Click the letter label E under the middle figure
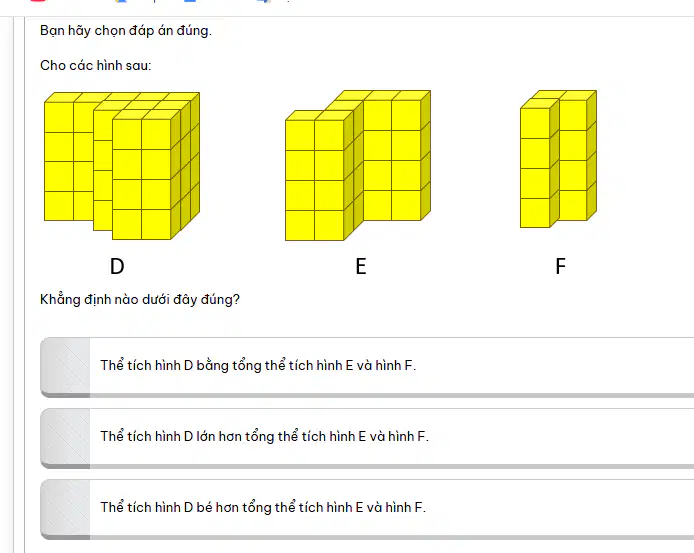The width and height of the screenshot is (694, 553). click(x=361, y=266)
